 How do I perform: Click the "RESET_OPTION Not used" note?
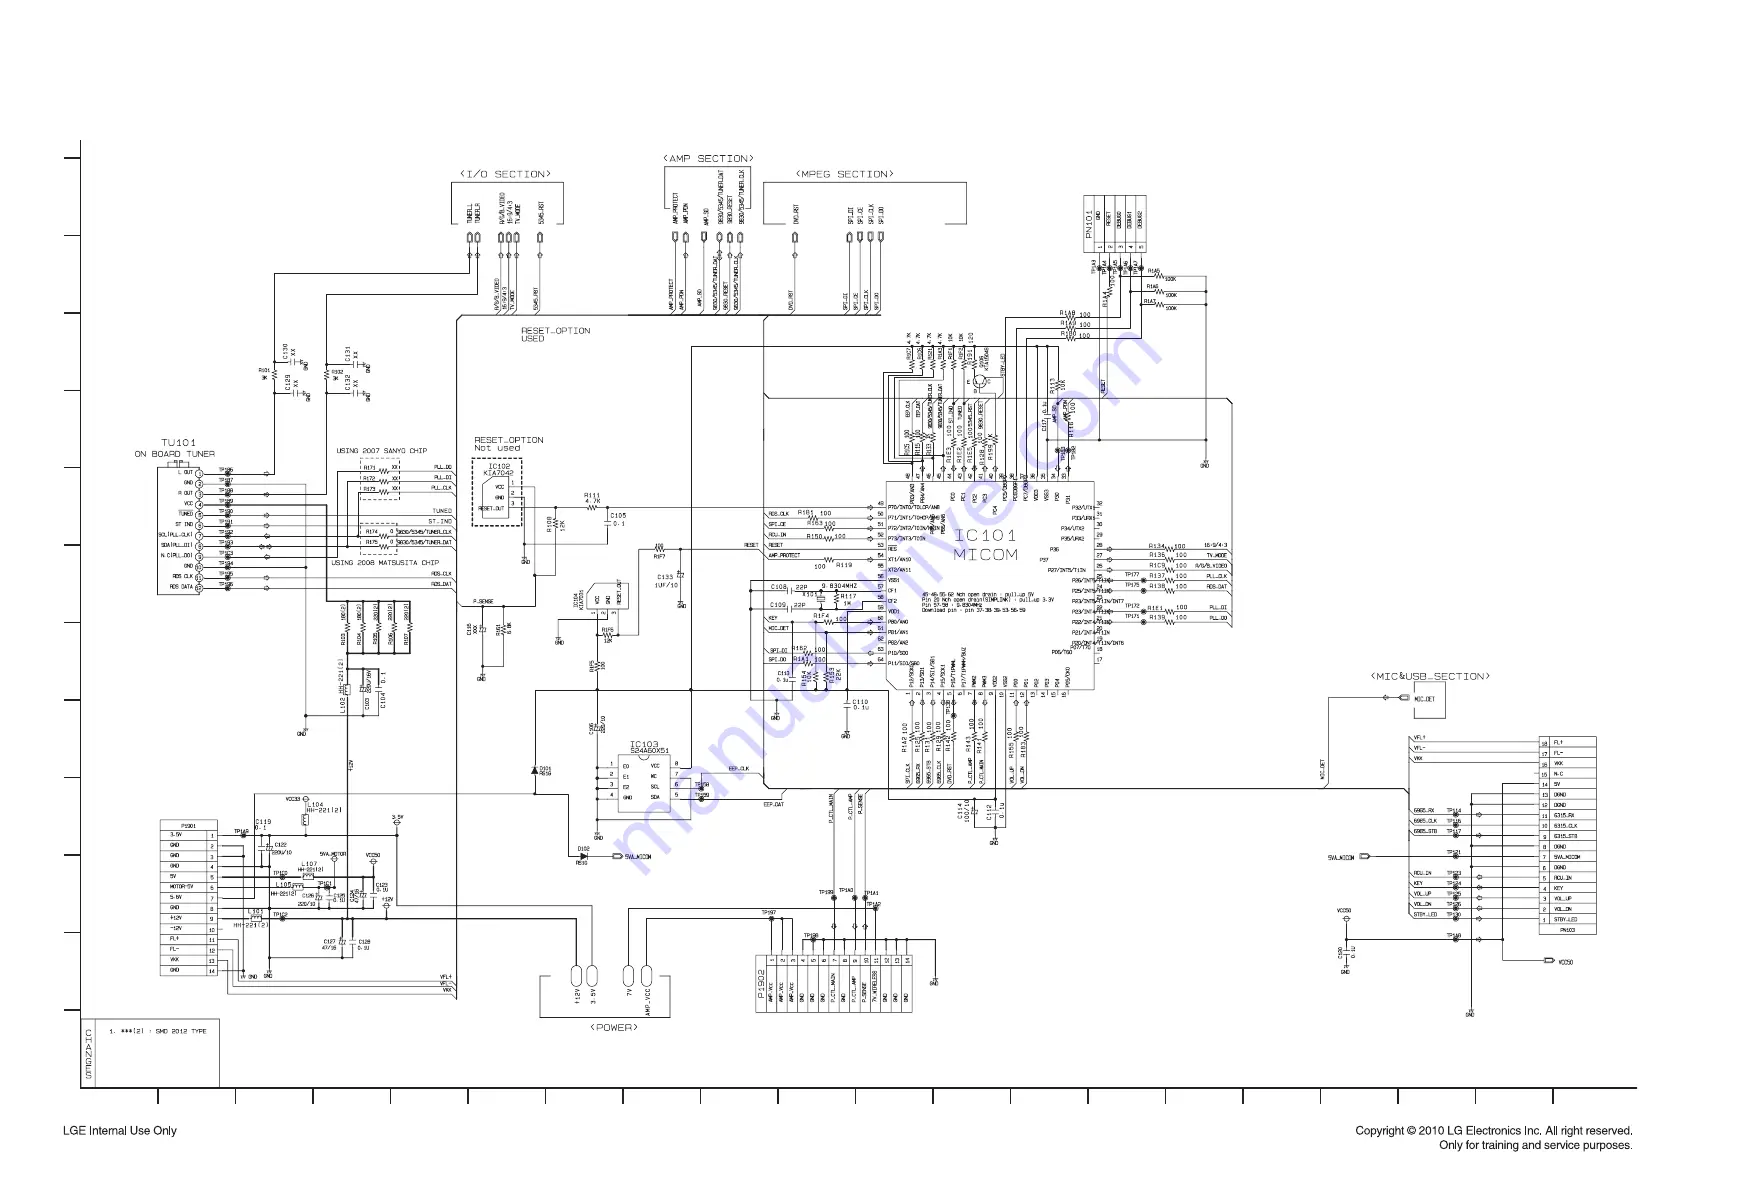(509, 444)
